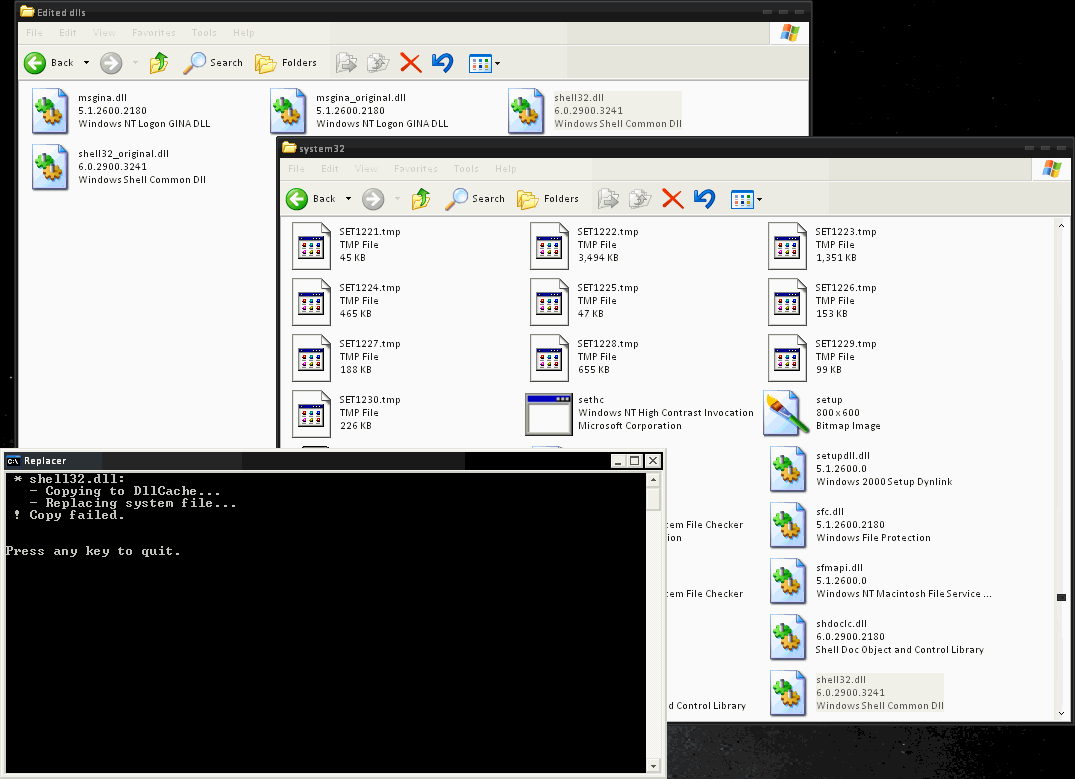The image size is (1075, 779).
Task: Select the shell32_original.dll file icon
Action: [x=50, y=167]
